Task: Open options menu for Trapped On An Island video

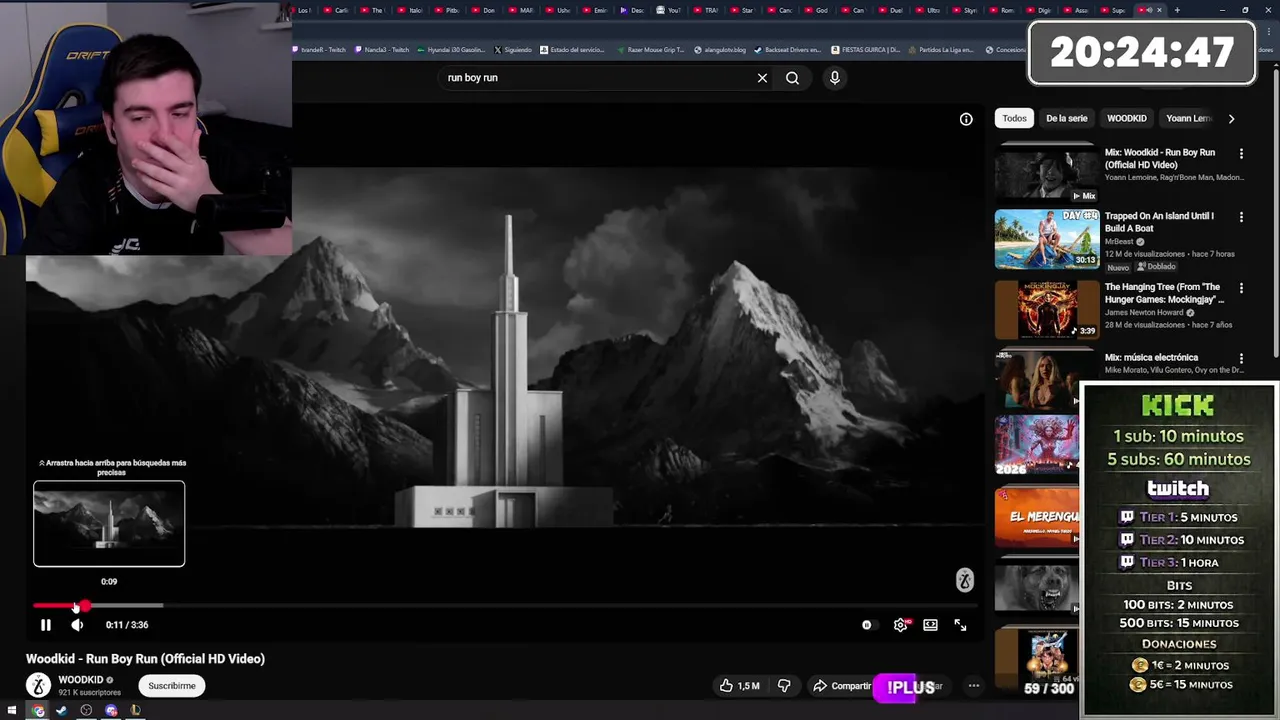Action: 1241,217
